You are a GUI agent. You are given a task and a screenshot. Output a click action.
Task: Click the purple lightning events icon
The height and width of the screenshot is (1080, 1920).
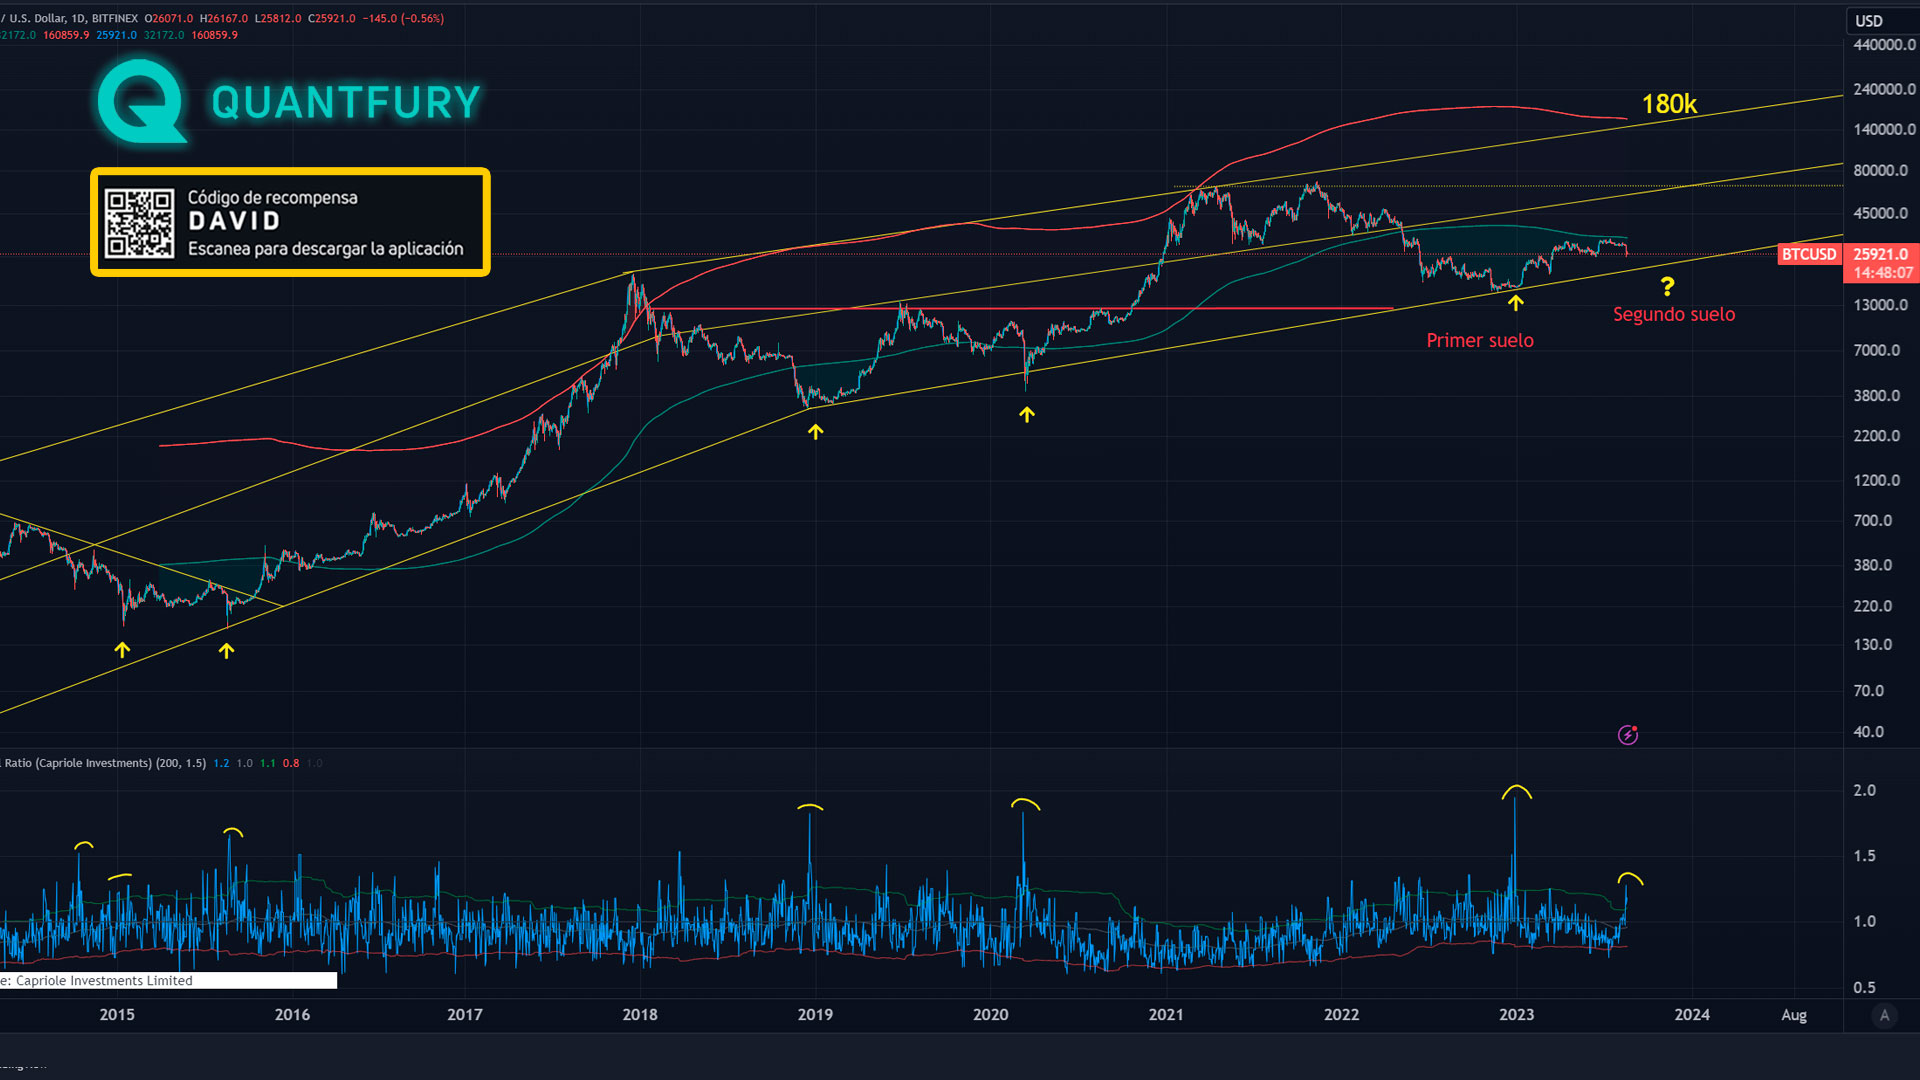[1628, 735]
